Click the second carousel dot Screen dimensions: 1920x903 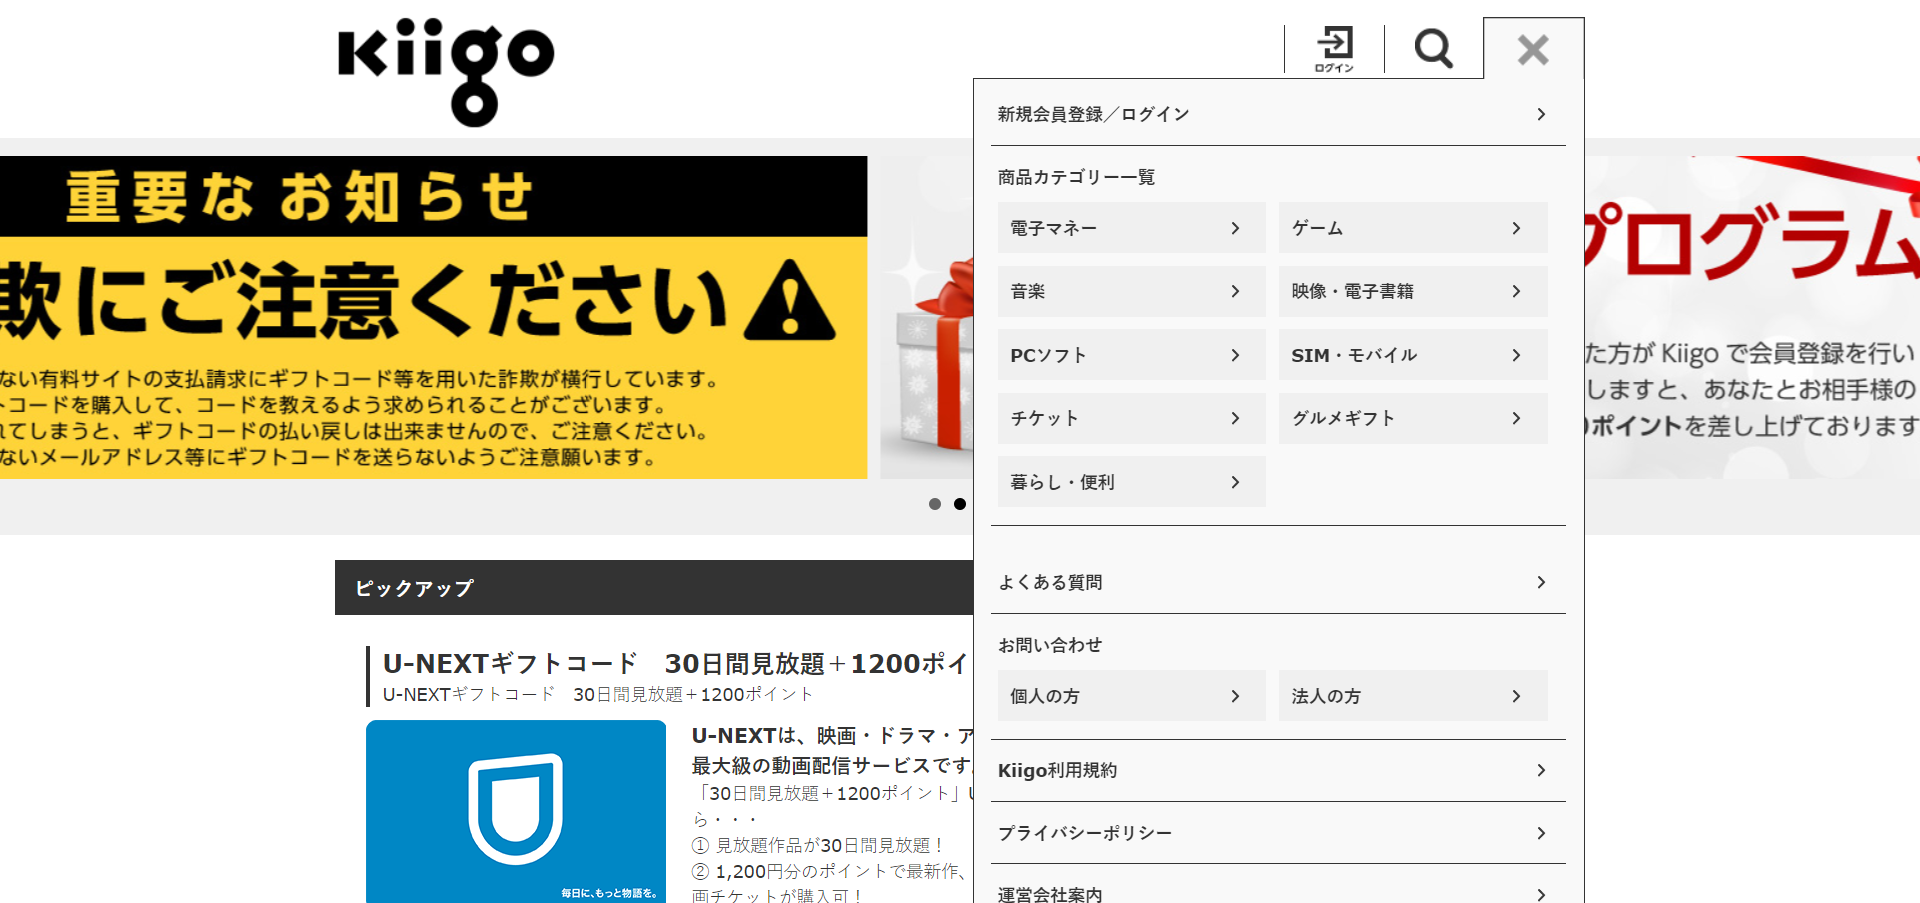tap(960, 504)
